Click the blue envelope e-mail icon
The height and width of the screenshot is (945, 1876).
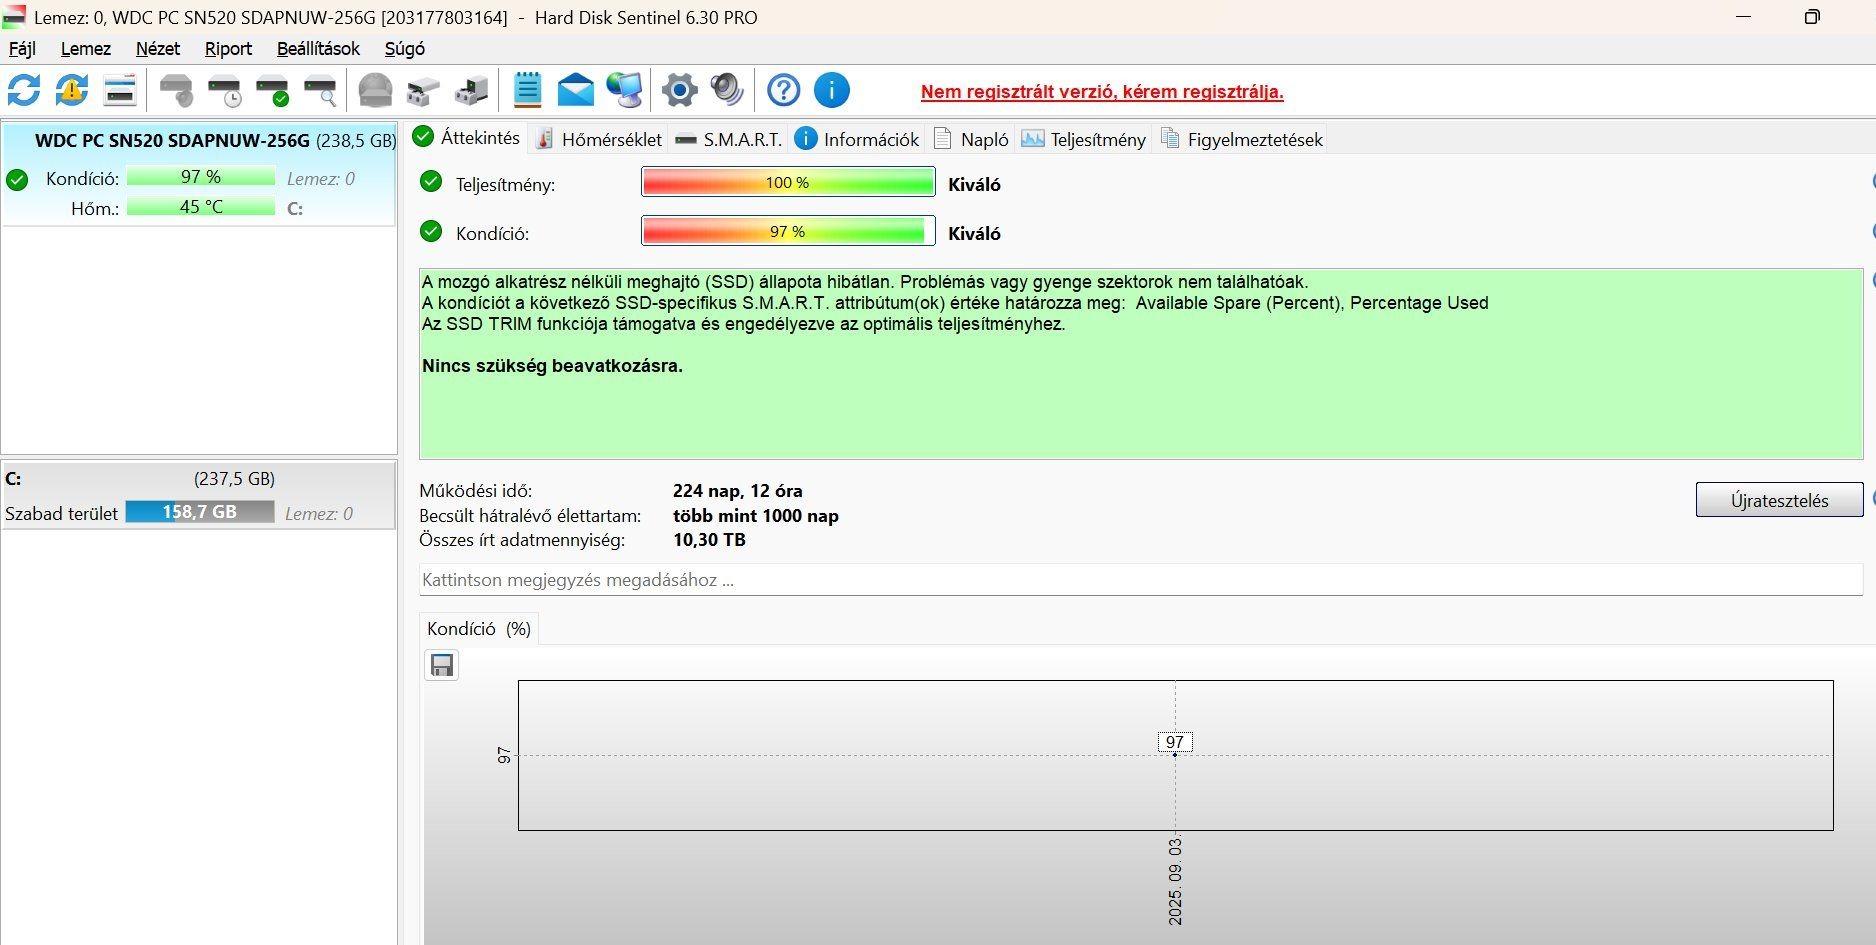point(575,90)
